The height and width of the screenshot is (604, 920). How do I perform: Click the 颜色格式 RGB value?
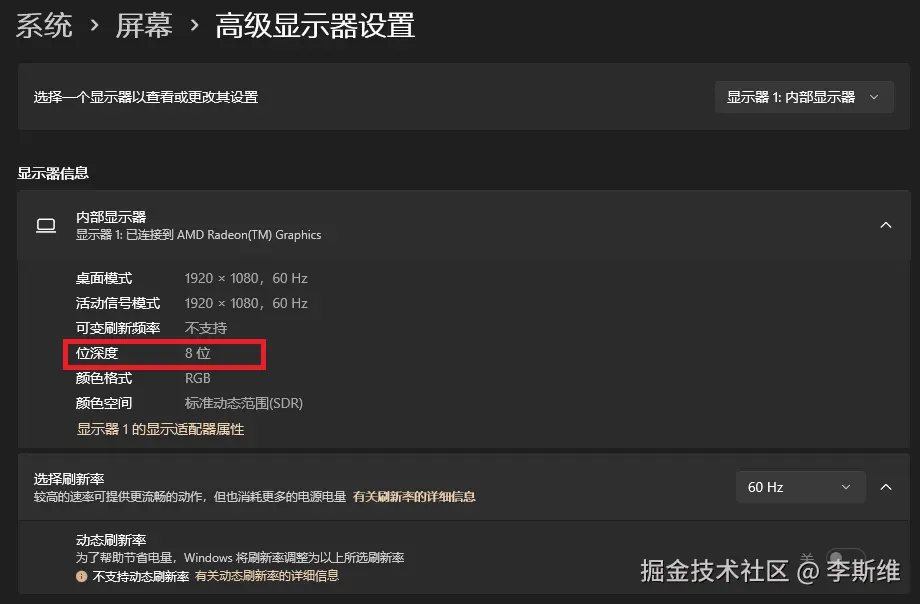click(197, 379)
